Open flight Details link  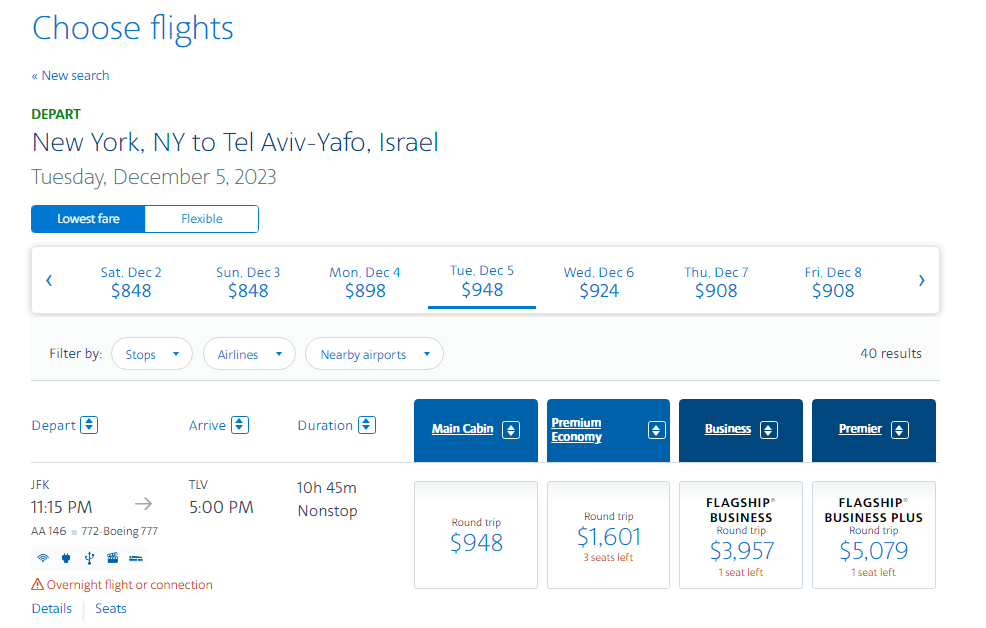(x=52, y=609)
